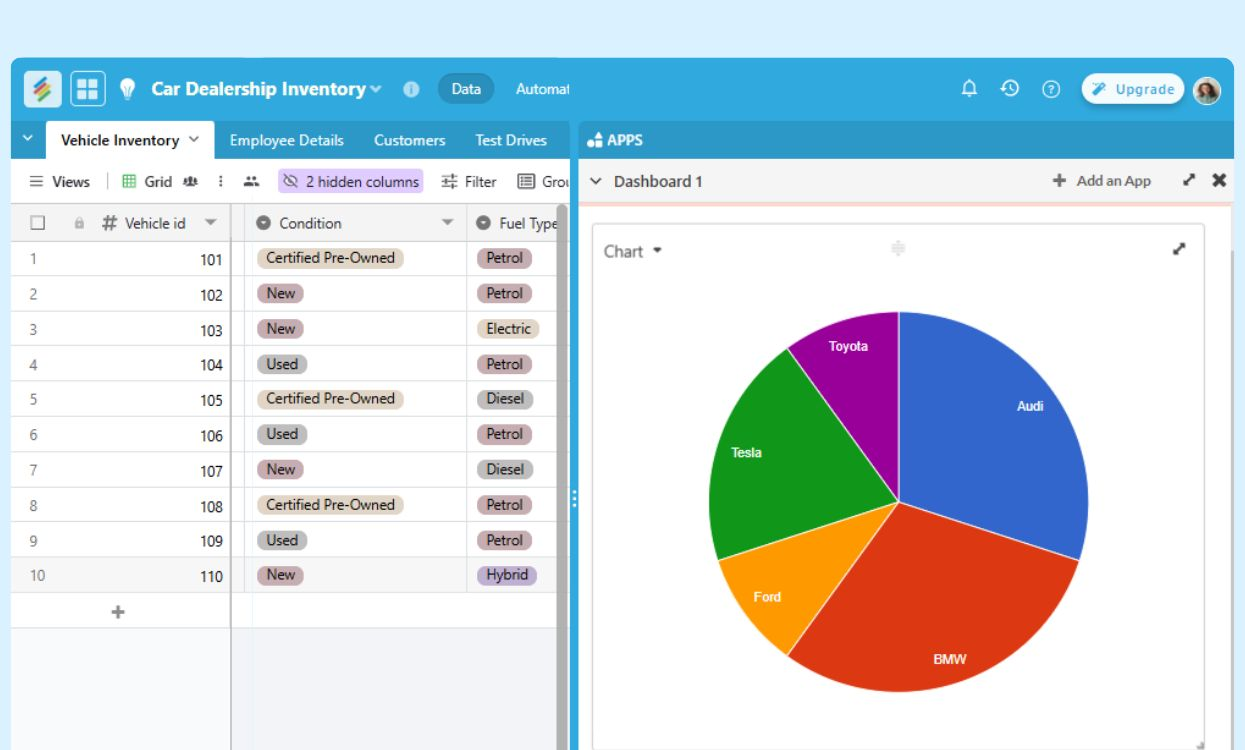Click the chart drag handle icon

[x=898, y=248]
